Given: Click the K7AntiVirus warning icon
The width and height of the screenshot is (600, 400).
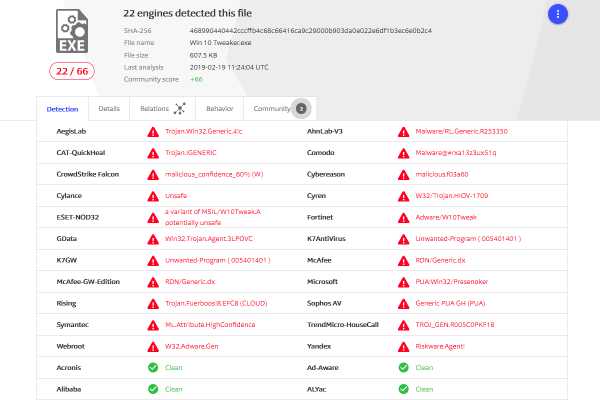Looking at the screenshot, I should click(403, 239).
